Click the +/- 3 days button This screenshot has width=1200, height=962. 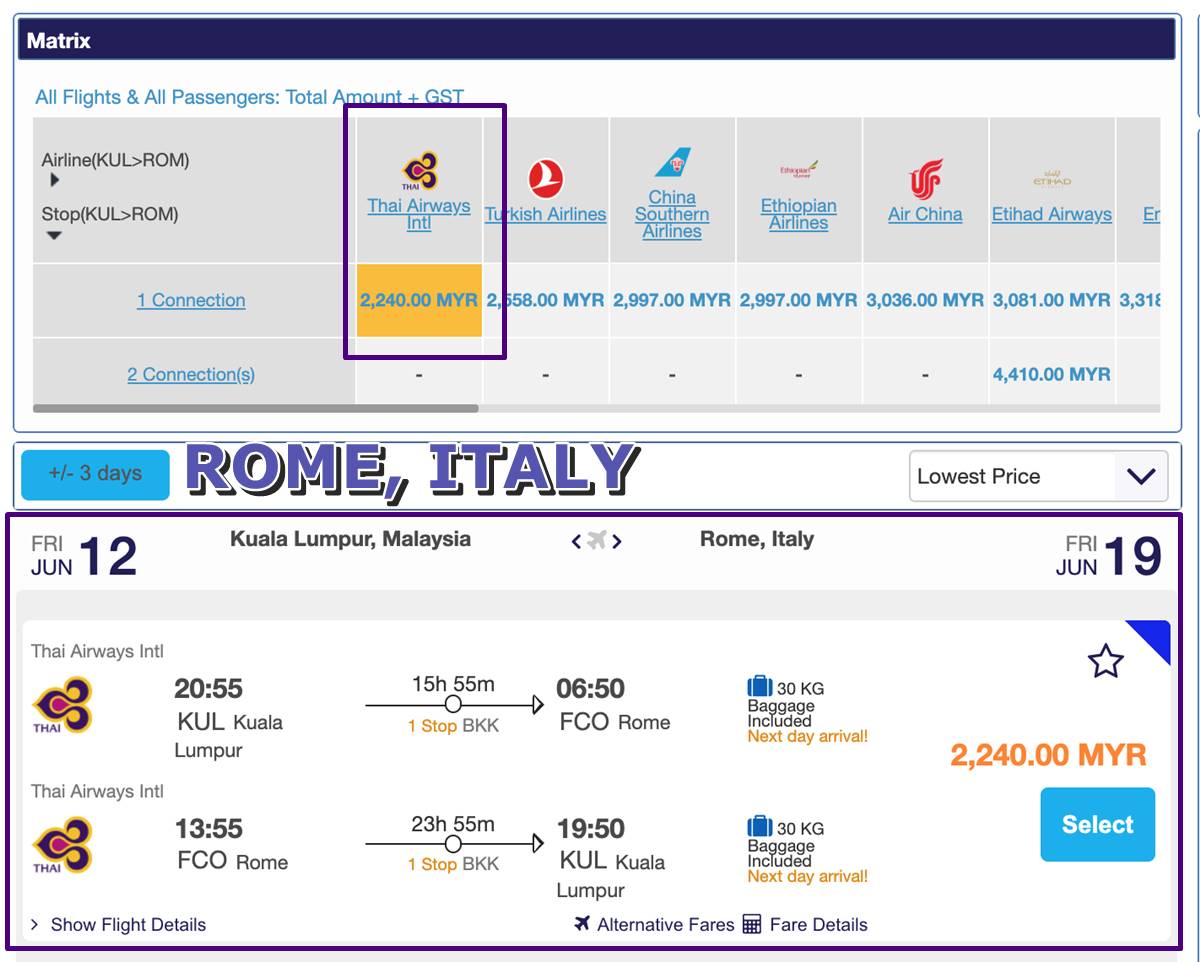[95, 474]
